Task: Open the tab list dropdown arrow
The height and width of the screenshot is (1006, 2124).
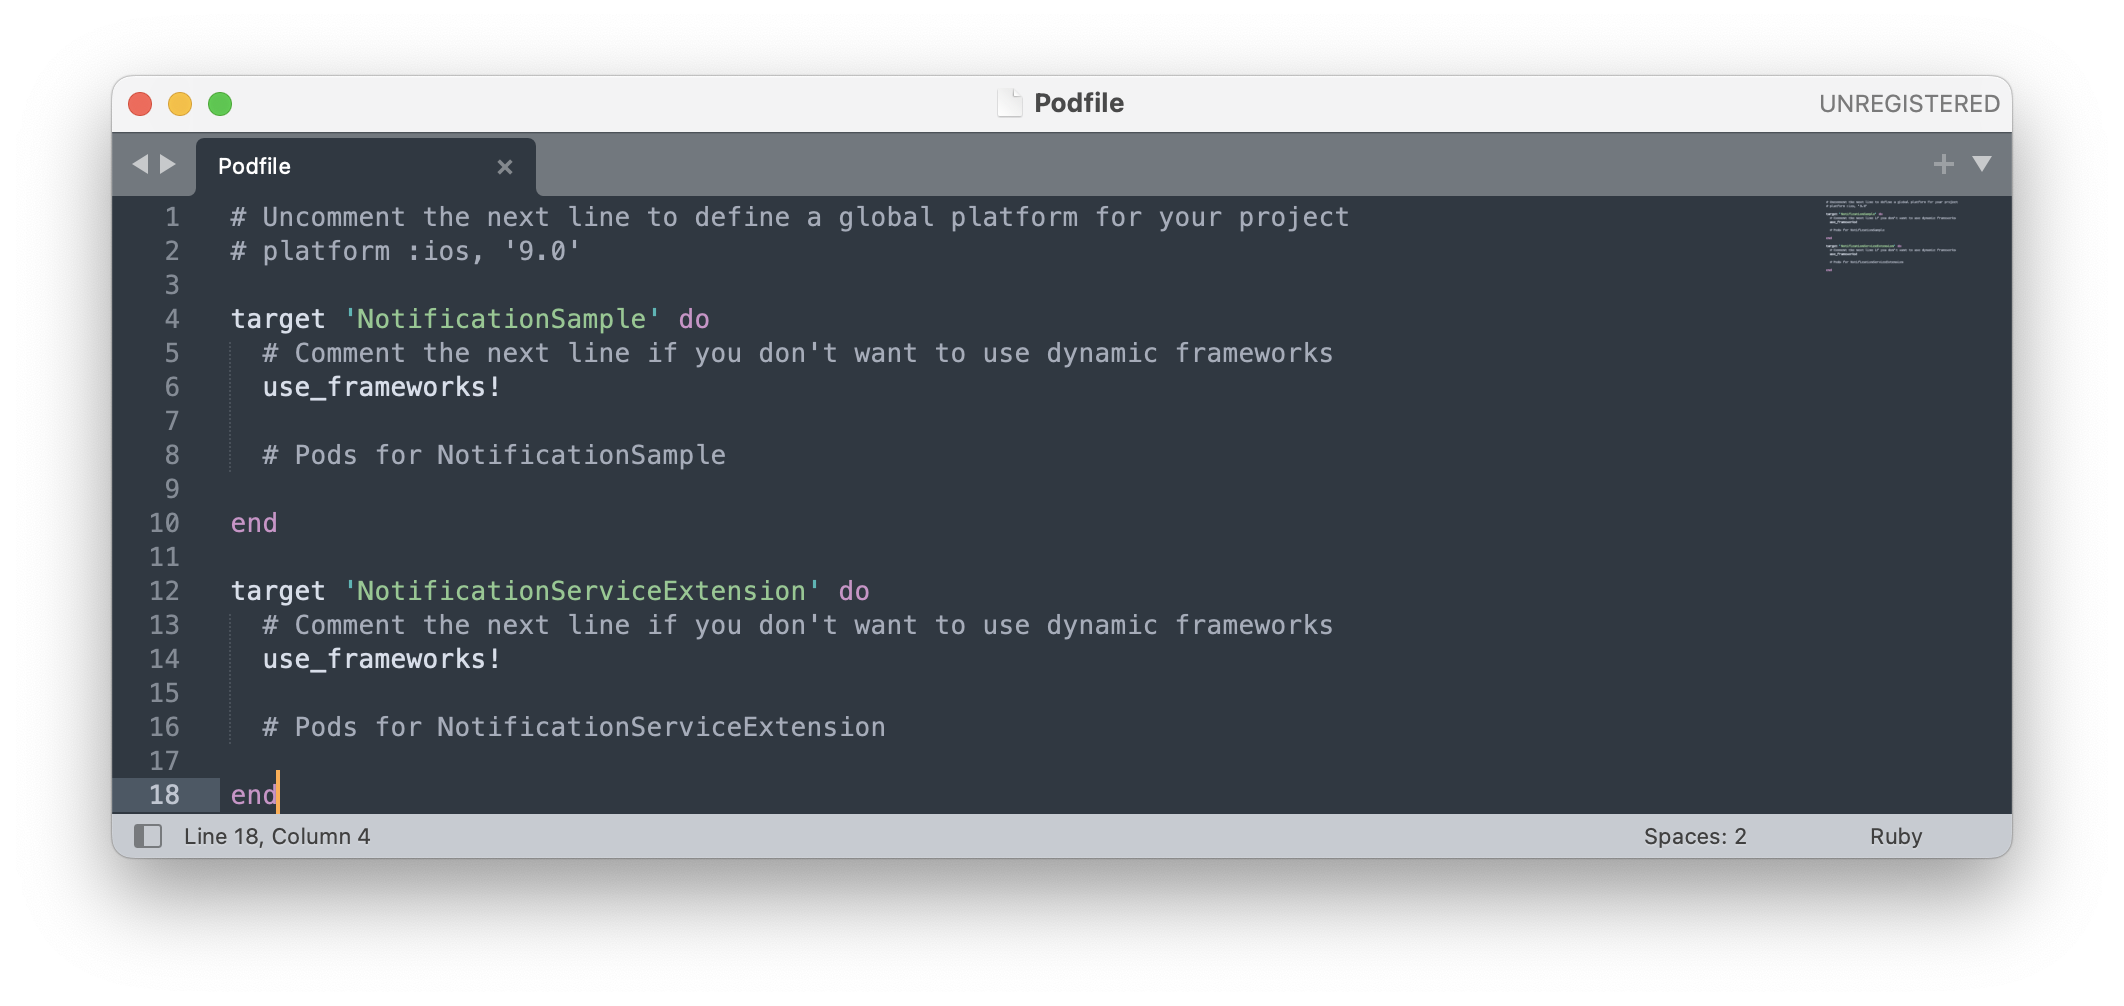Action: (1982, 164)
